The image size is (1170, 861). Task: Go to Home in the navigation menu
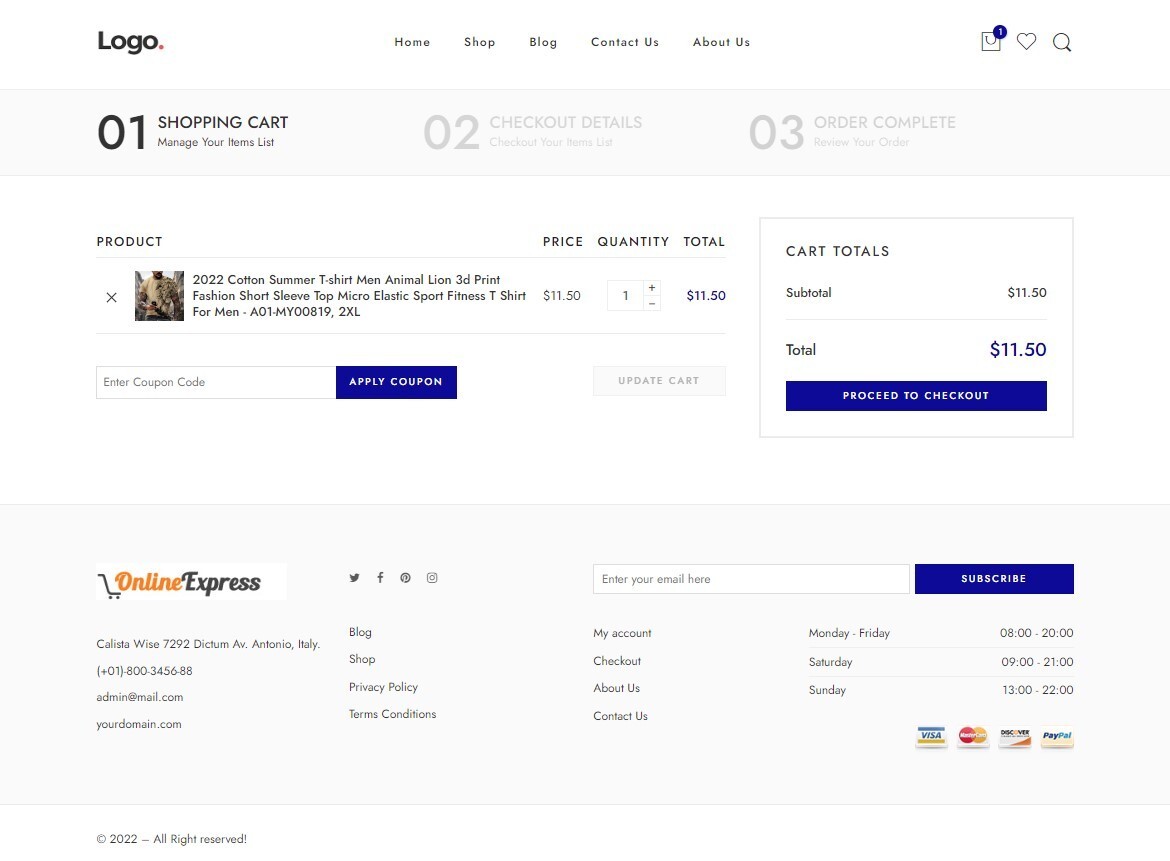(412, 42)
